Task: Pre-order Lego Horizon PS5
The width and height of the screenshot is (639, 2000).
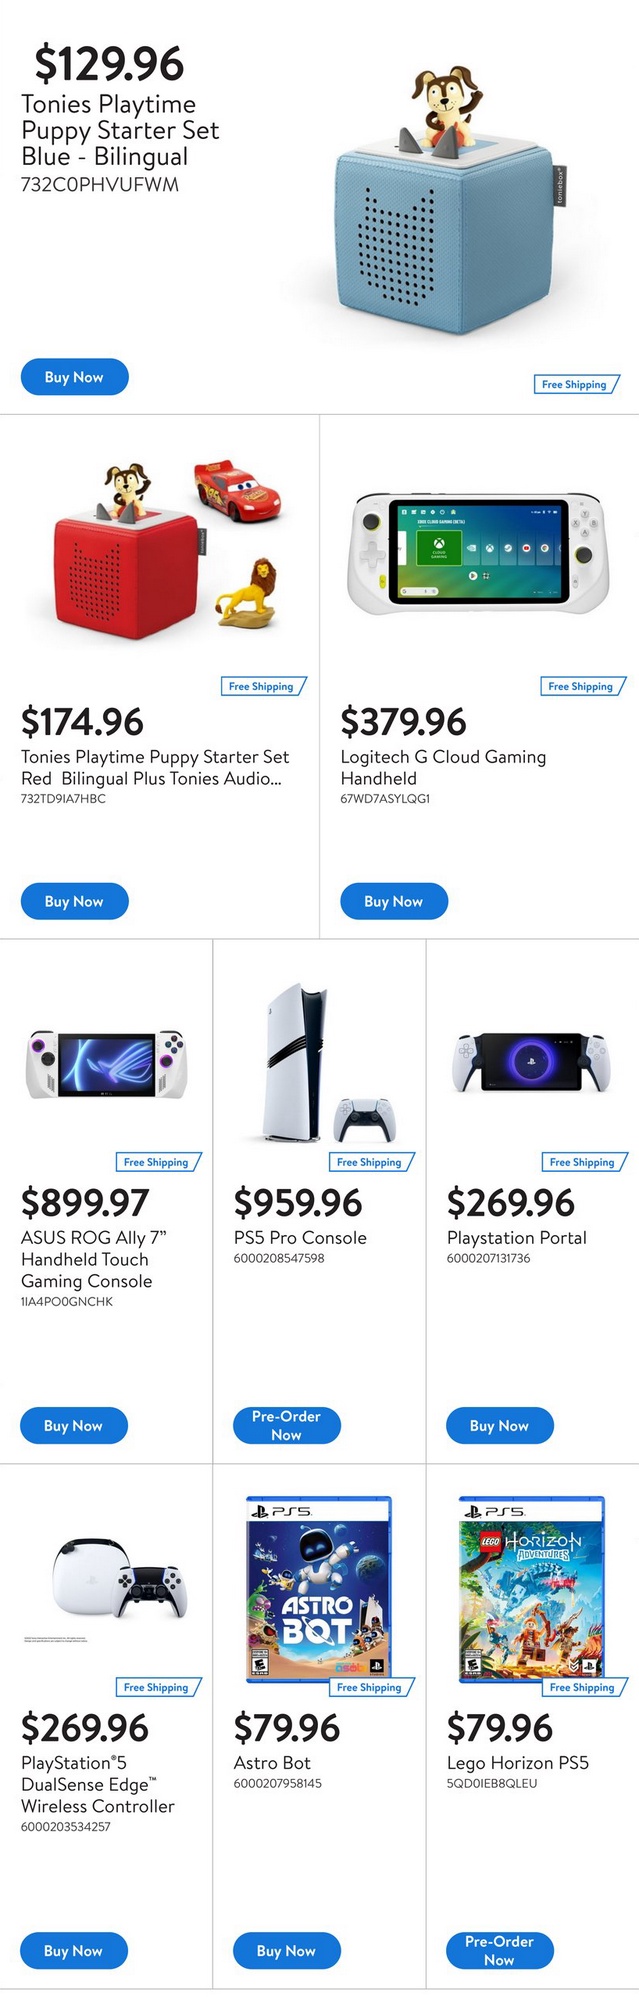Action: (x=499, y=1950)
